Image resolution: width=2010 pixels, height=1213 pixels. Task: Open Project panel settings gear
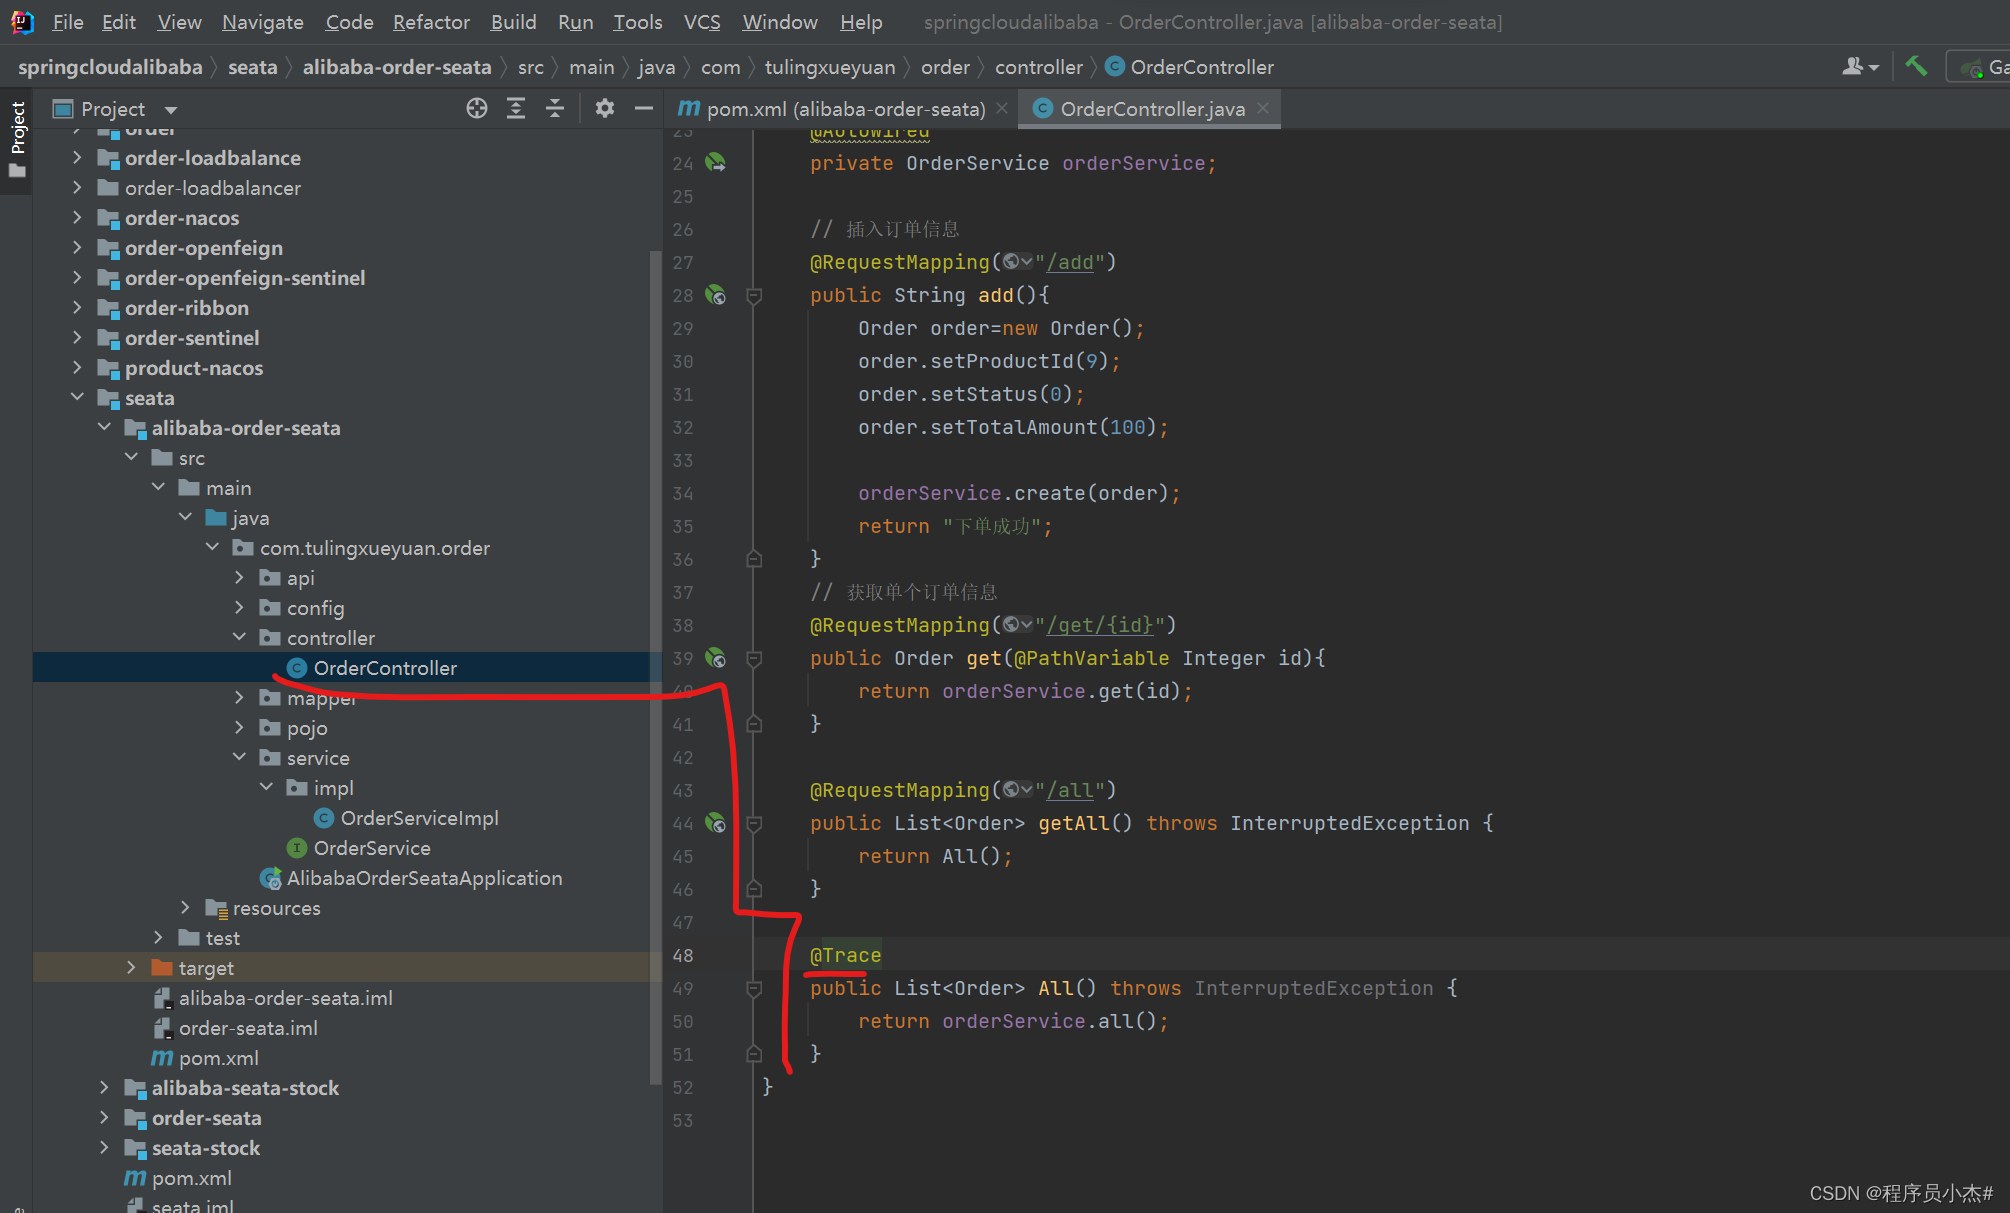[604, 108]
